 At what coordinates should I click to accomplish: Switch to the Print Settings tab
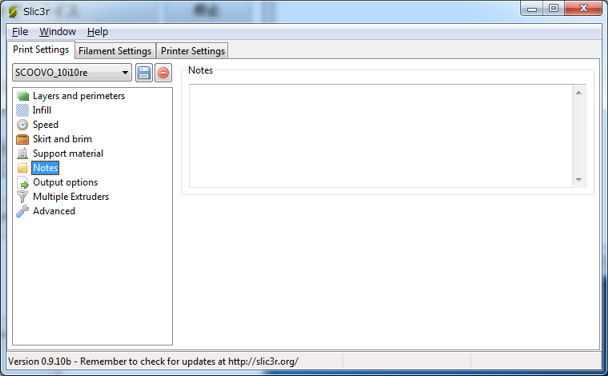(x=41, y=50)
